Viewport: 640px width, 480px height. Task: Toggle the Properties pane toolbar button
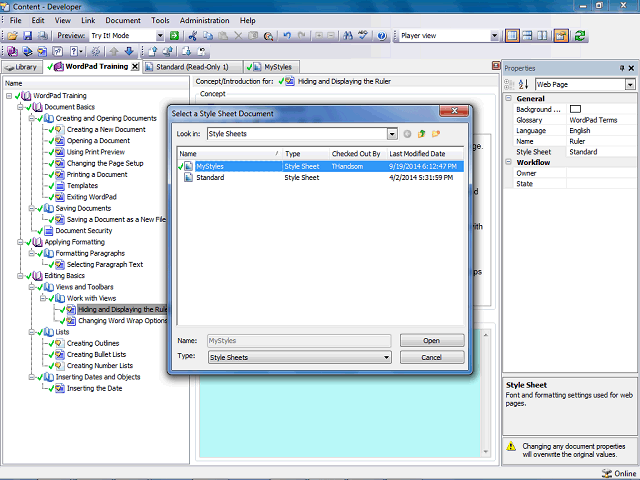click(561, 36)
